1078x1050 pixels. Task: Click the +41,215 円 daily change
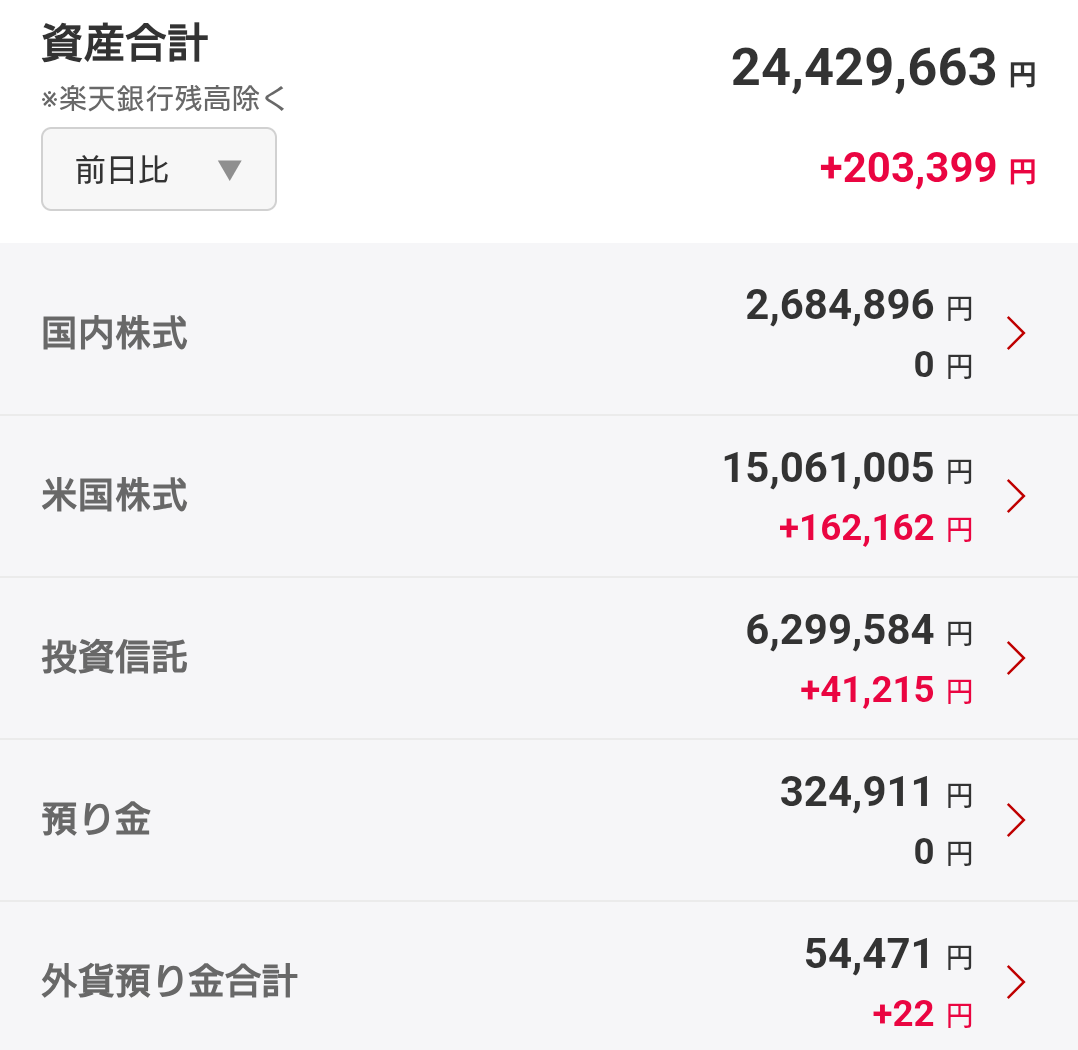pos(887,690)
